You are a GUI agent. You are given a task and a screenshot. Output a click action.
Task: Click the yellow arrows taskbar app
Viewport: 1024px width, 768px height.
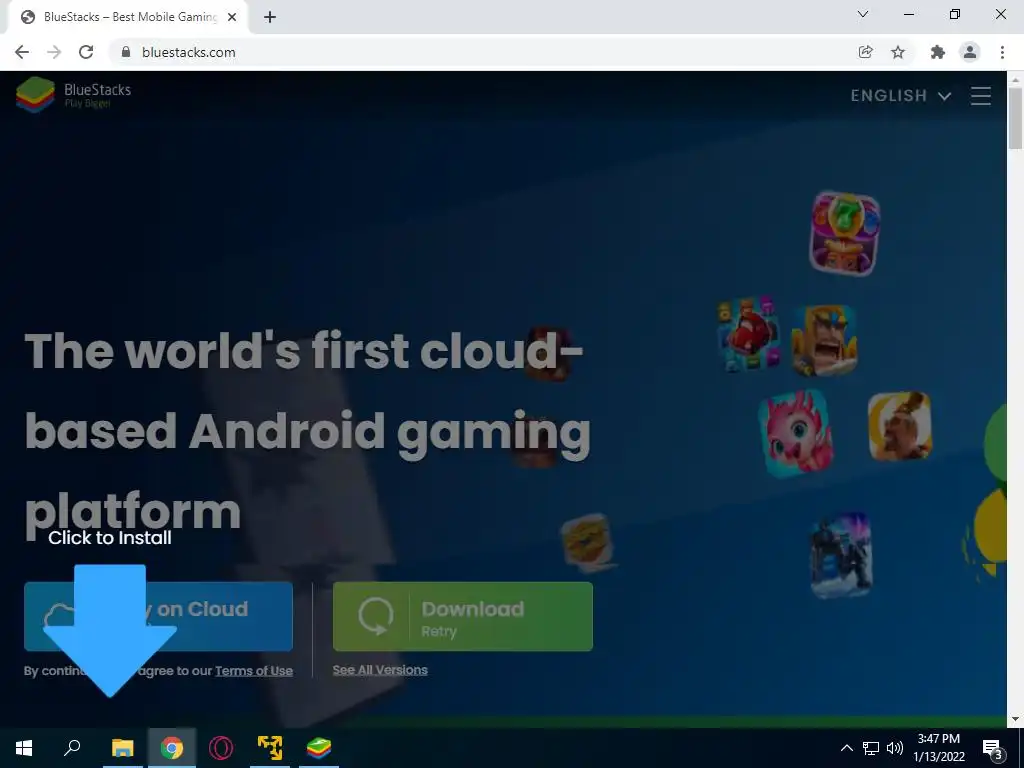tap(270, 748)
